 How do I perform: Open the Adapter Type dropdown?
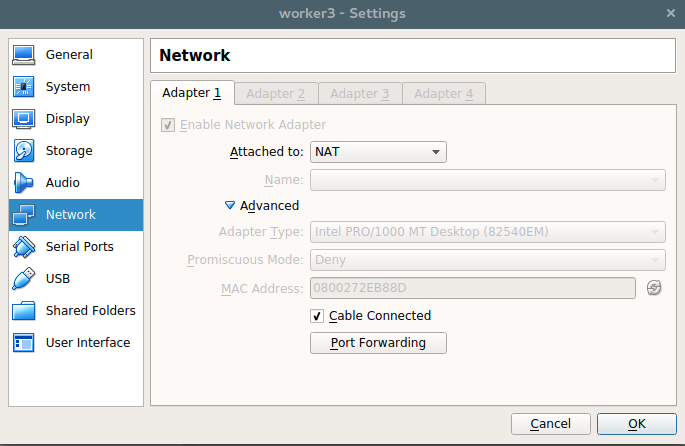click(488, 232)
